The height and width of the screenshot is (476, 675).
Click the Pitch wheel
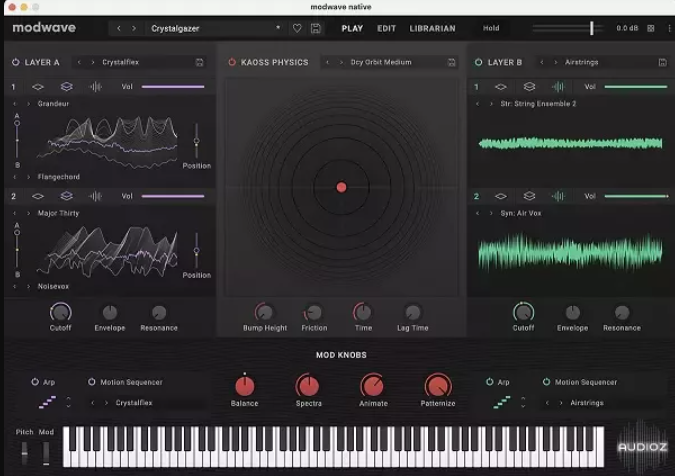click(x=25, y=453)
